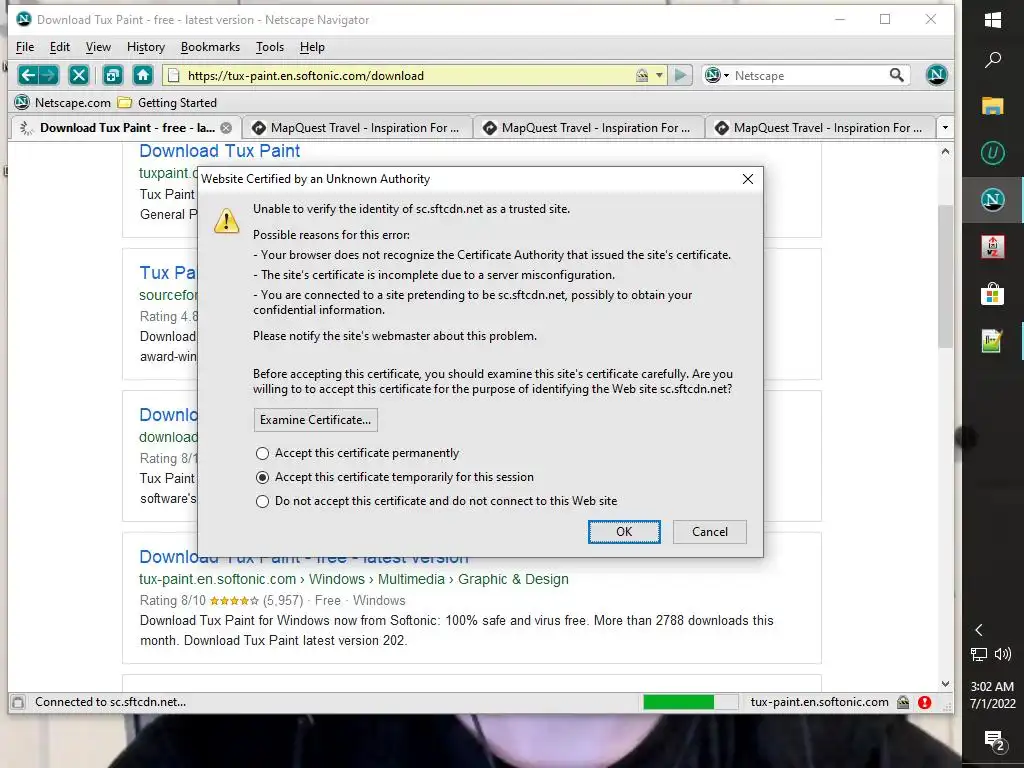Open File Explorer from the taskbar
This screenshot has height=768, width=1024.
(993, 106)
